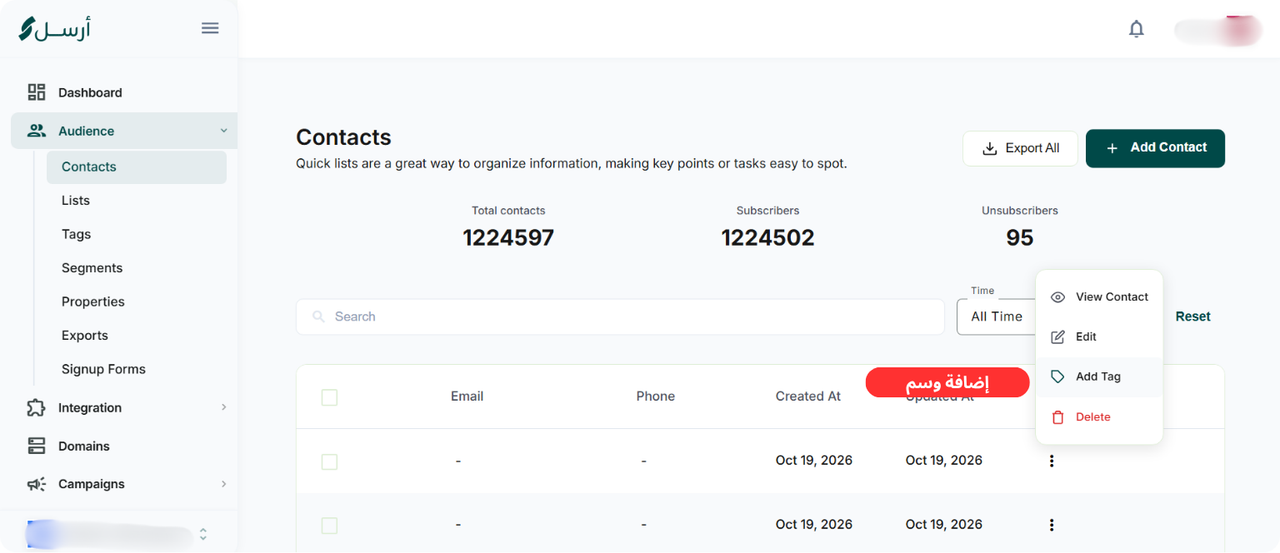The height and width of the screenshot is (553, 1280).
Task: Click the plus icon in Add Contact
Action: (x=1112, y=148)
